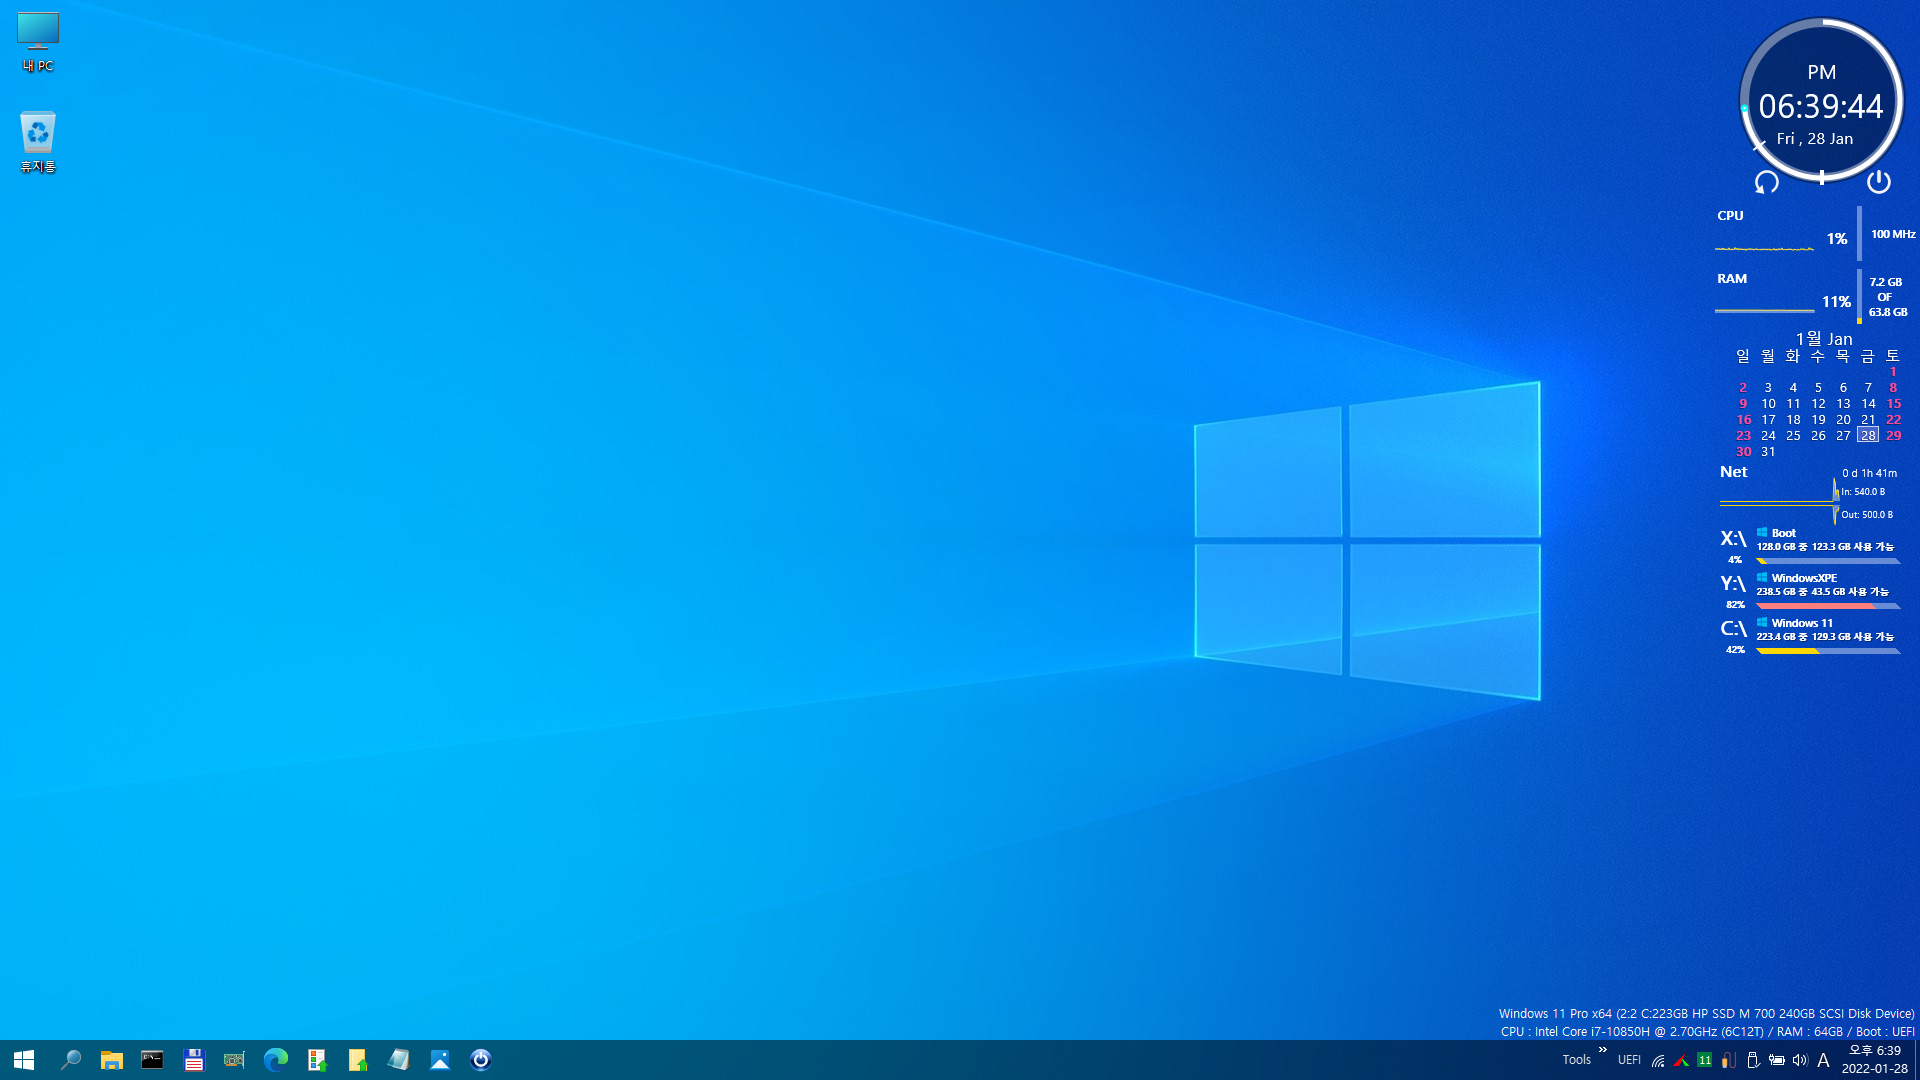This screenshot has height=1080, width=1920.
Task: Click the Y:\ drive red usage bar
Action: 1828,606
